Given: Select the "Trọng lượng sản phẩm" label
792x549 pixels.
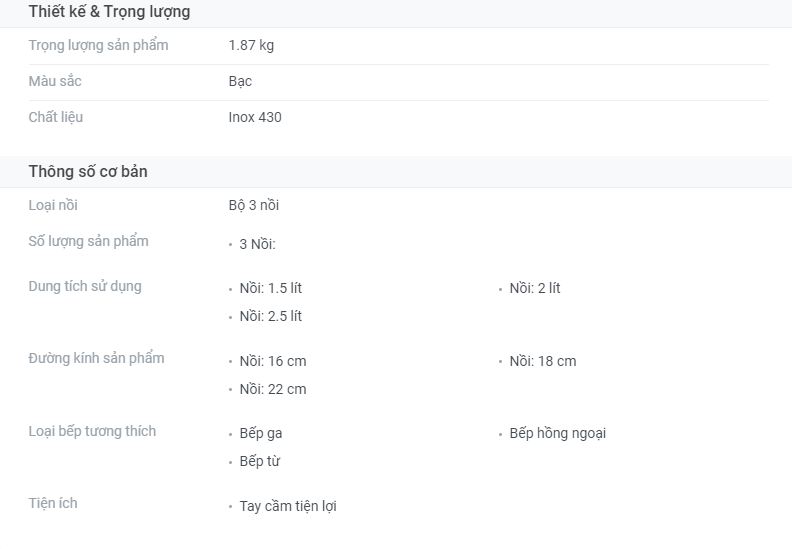Looking at the screenshot, I should point(98,45).
